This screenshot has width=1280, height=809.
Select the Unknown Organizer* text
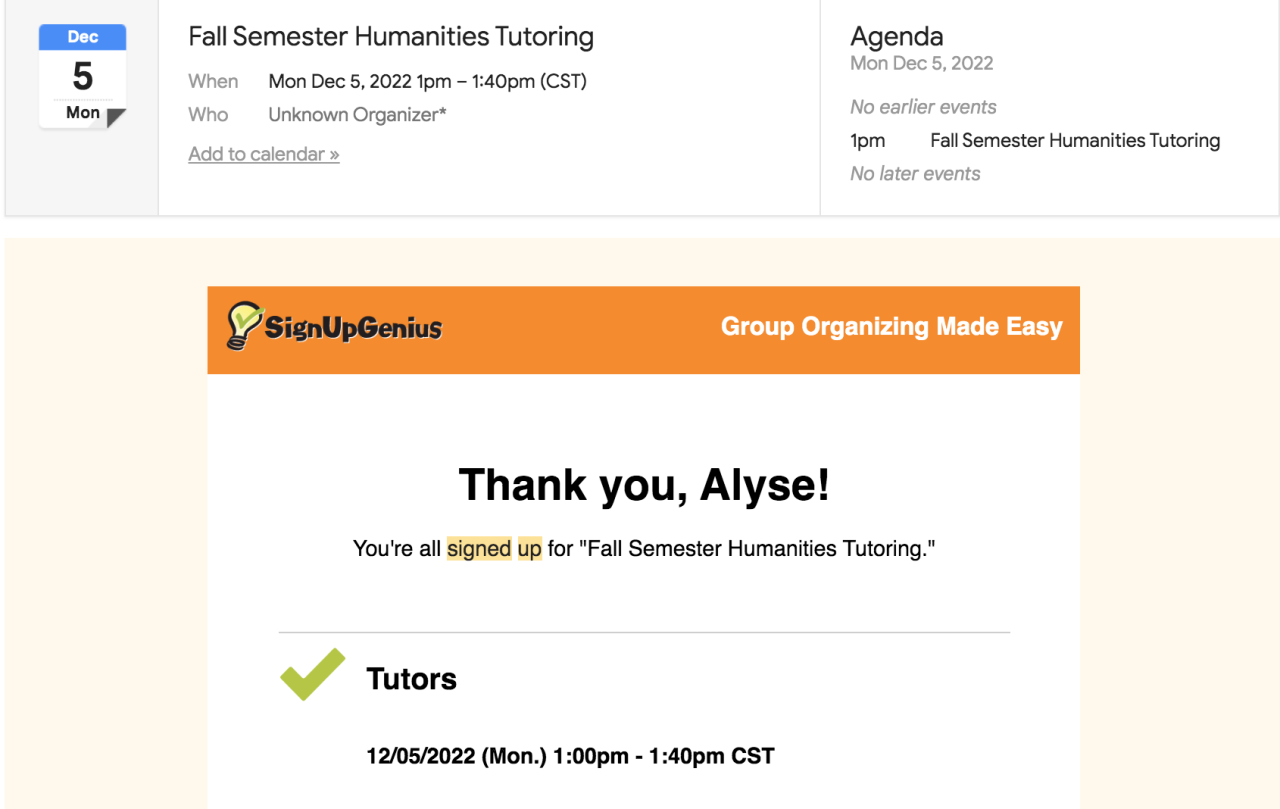(x=357, y=115)
